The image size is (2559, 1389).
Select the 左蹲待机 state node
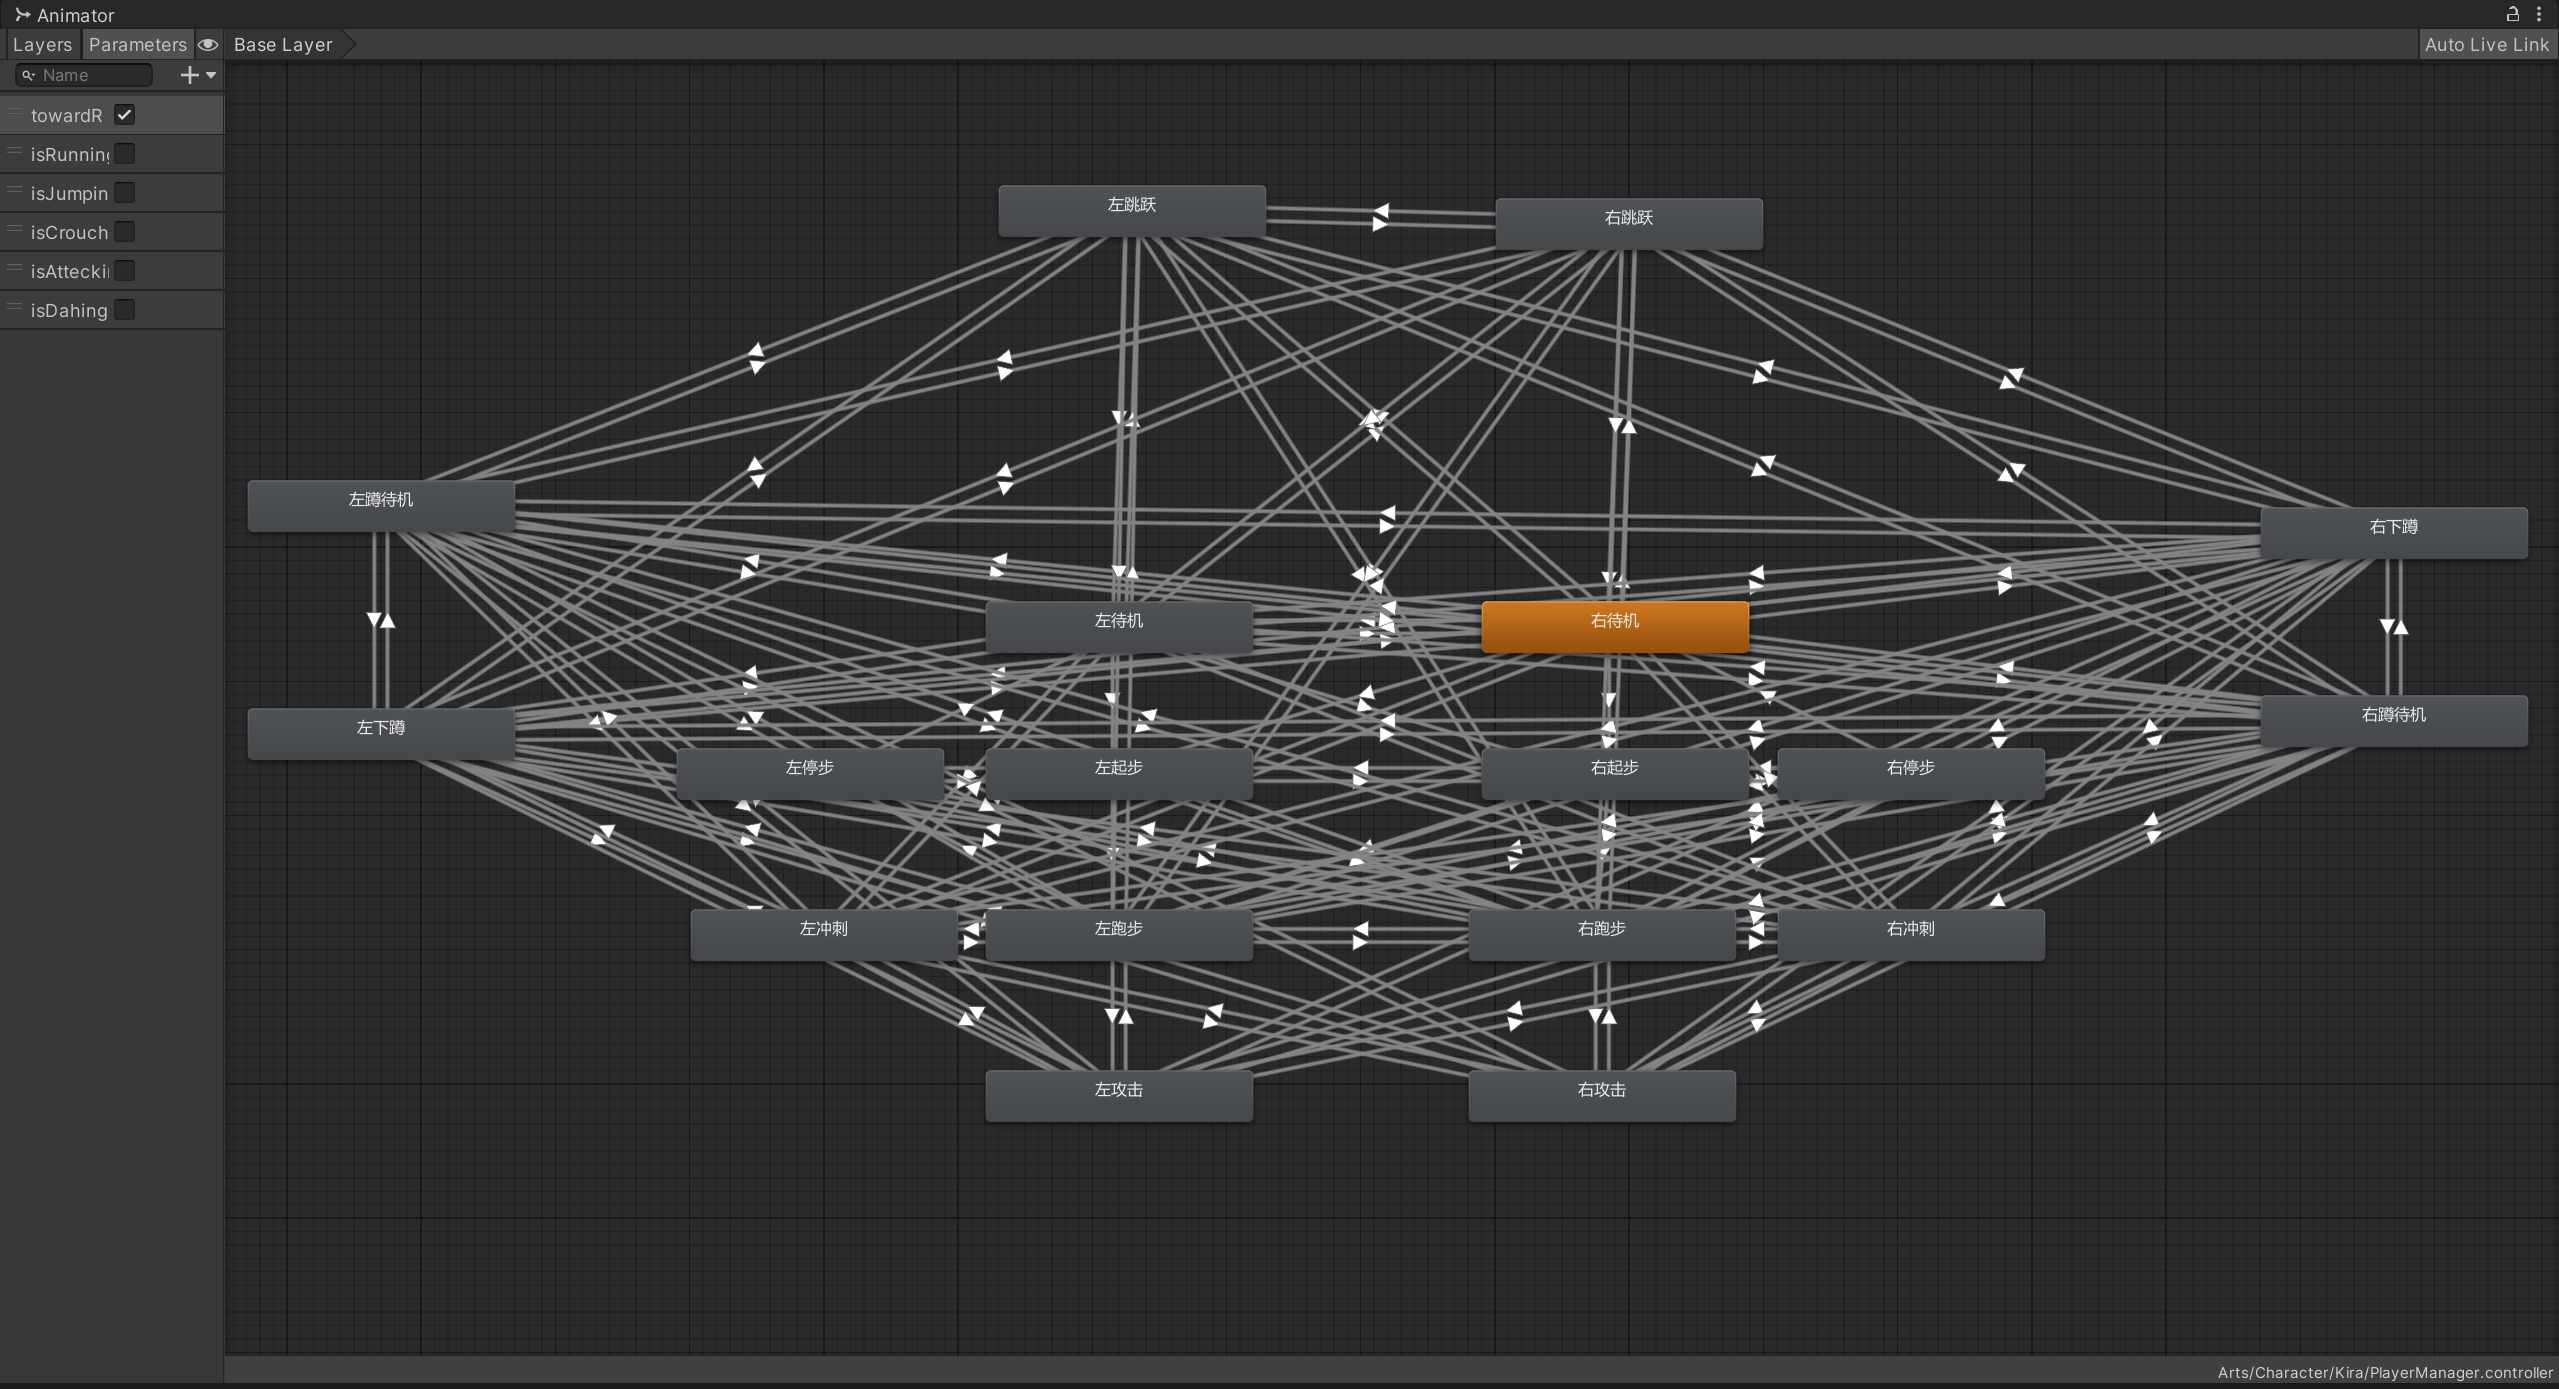tap(381, 505)
